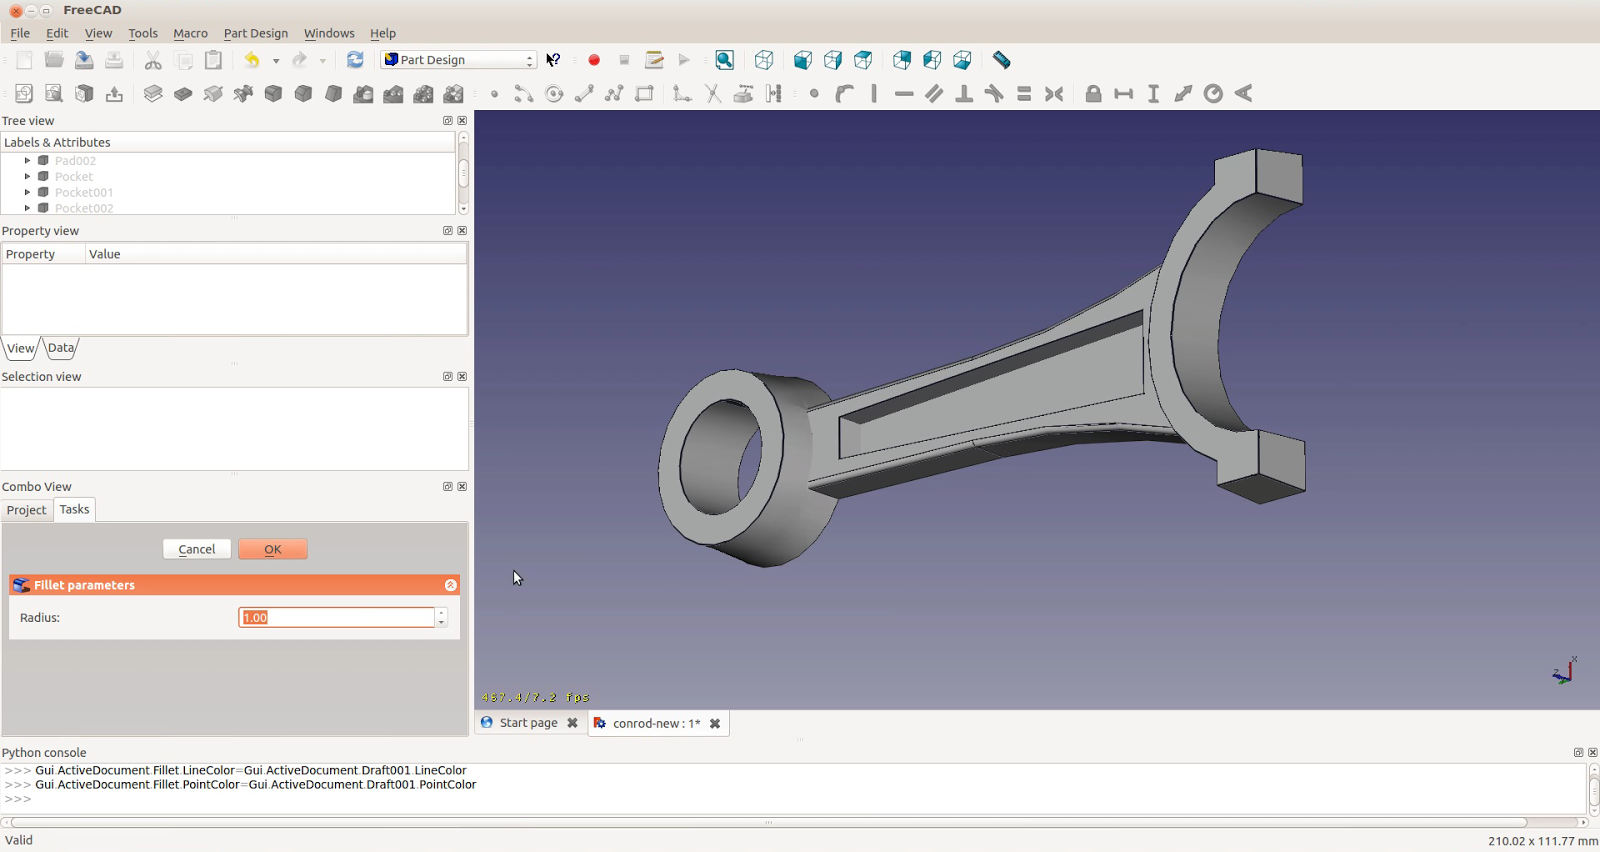Click the Save document icon
This screenshot has width=1600, height=852.
tap(84, 60)
